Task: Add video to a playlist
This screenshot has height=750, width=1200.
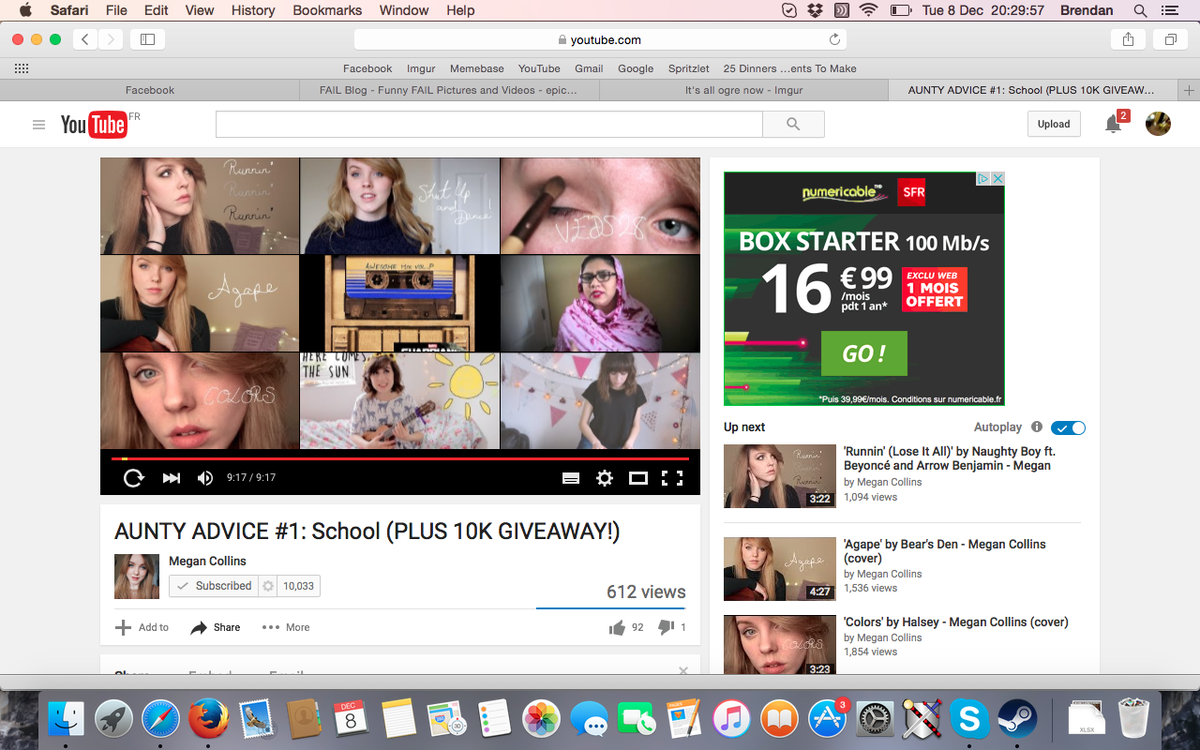Action: coord(142,628)
